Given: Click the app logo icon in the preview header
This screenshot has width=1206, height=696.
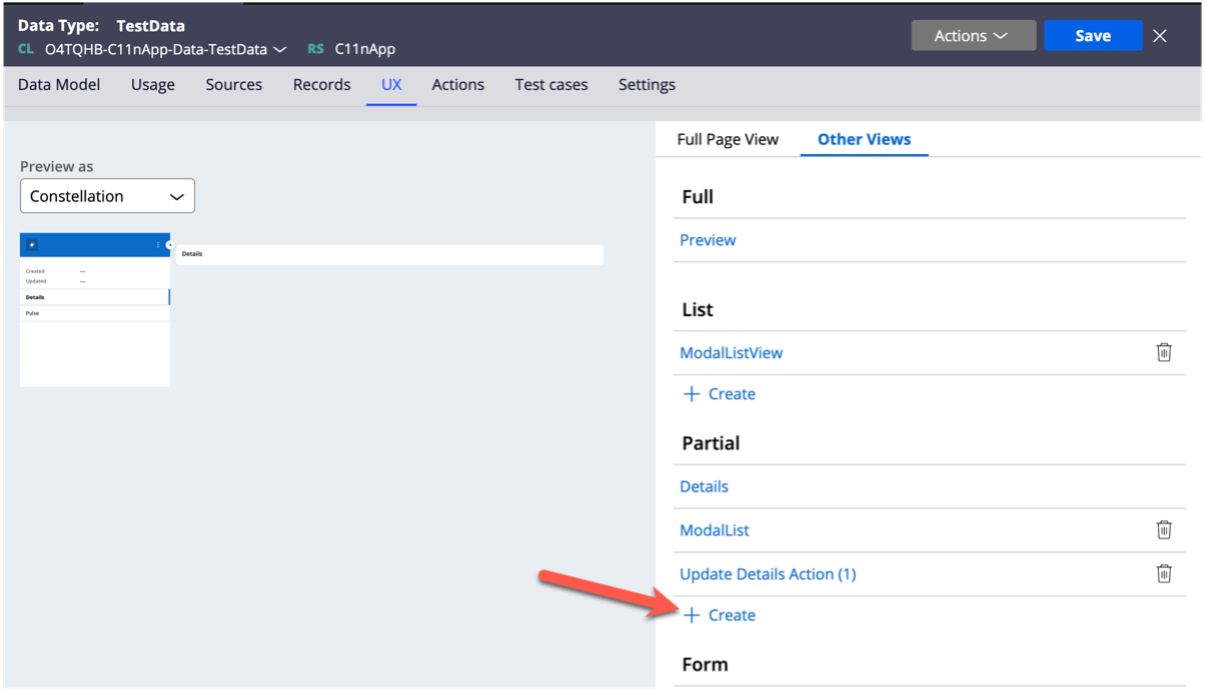Looking at the screenshot, I should coord(32,245).
